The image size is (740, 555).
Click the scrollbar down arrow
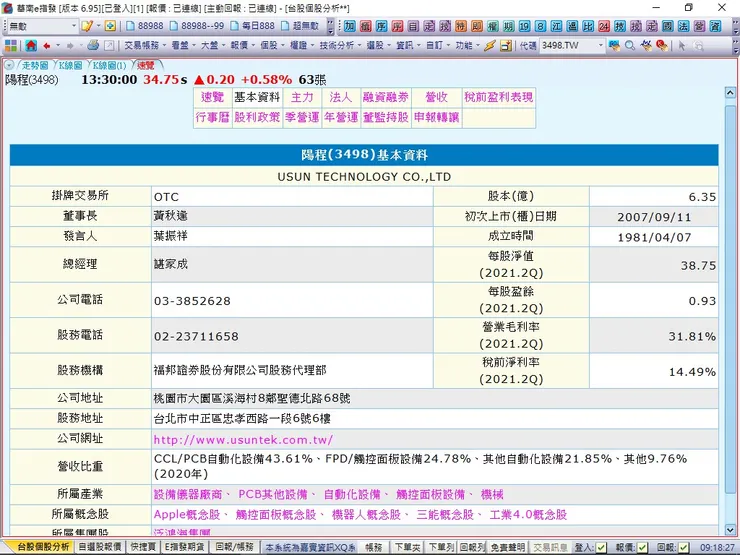730,530
